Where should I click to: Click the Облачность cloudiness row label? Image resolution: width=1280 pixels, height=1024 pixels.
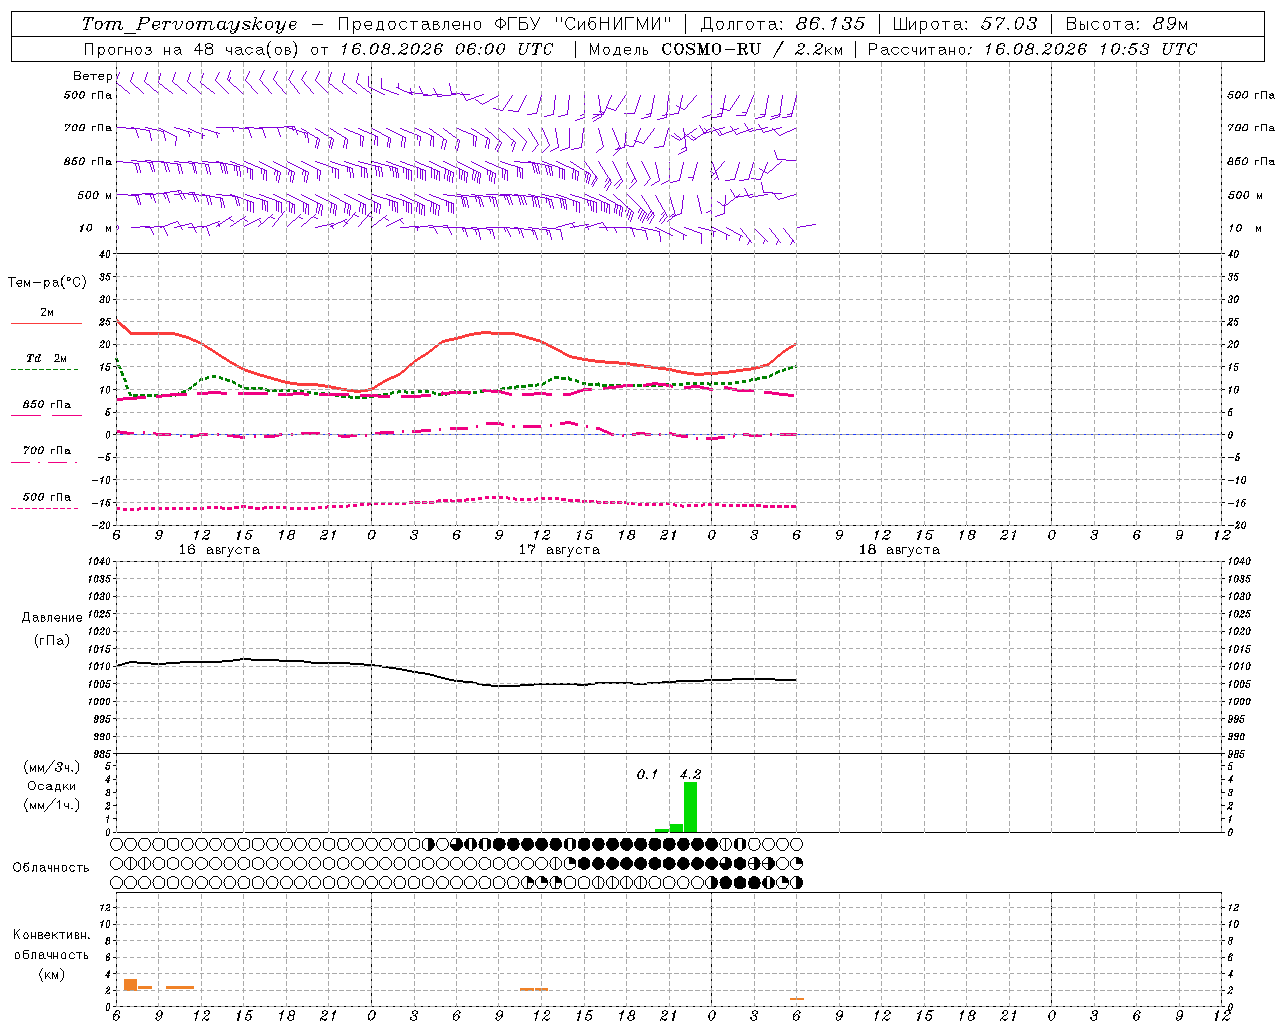tap(51, 867)
